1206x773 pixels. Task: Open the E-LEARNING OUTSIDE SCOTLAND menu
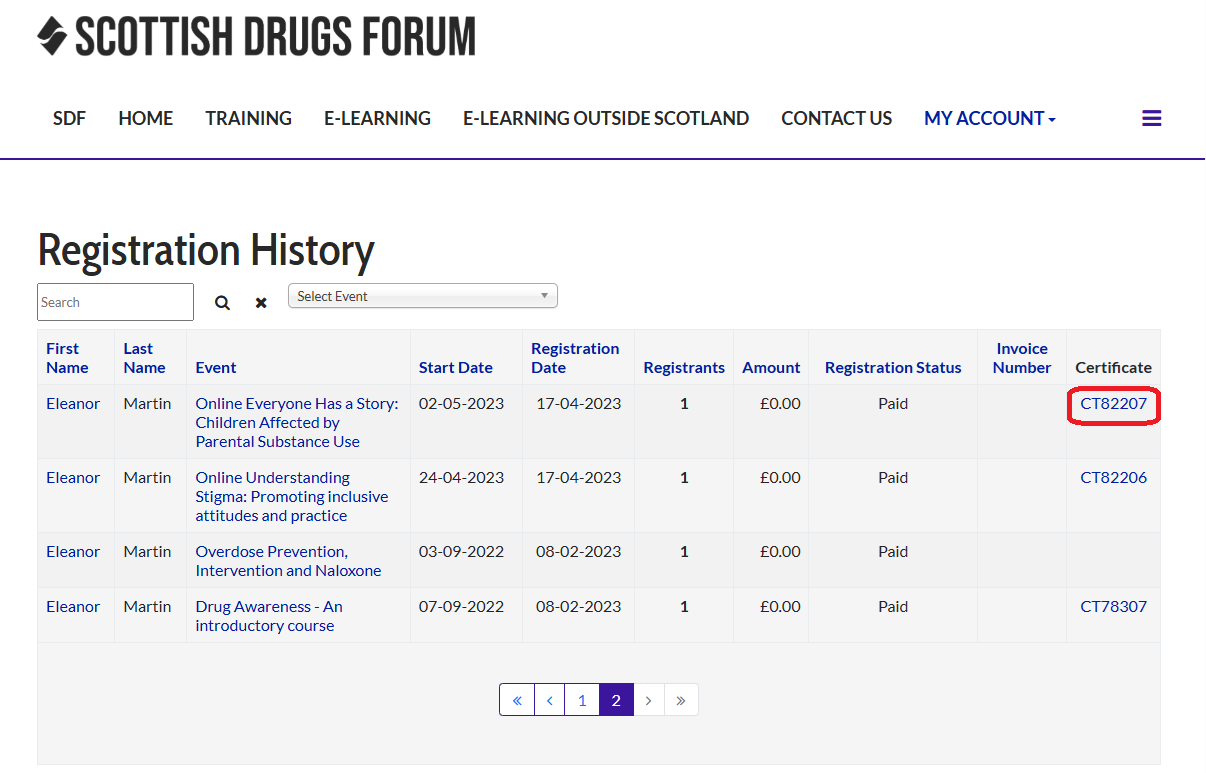click(605, 118)
